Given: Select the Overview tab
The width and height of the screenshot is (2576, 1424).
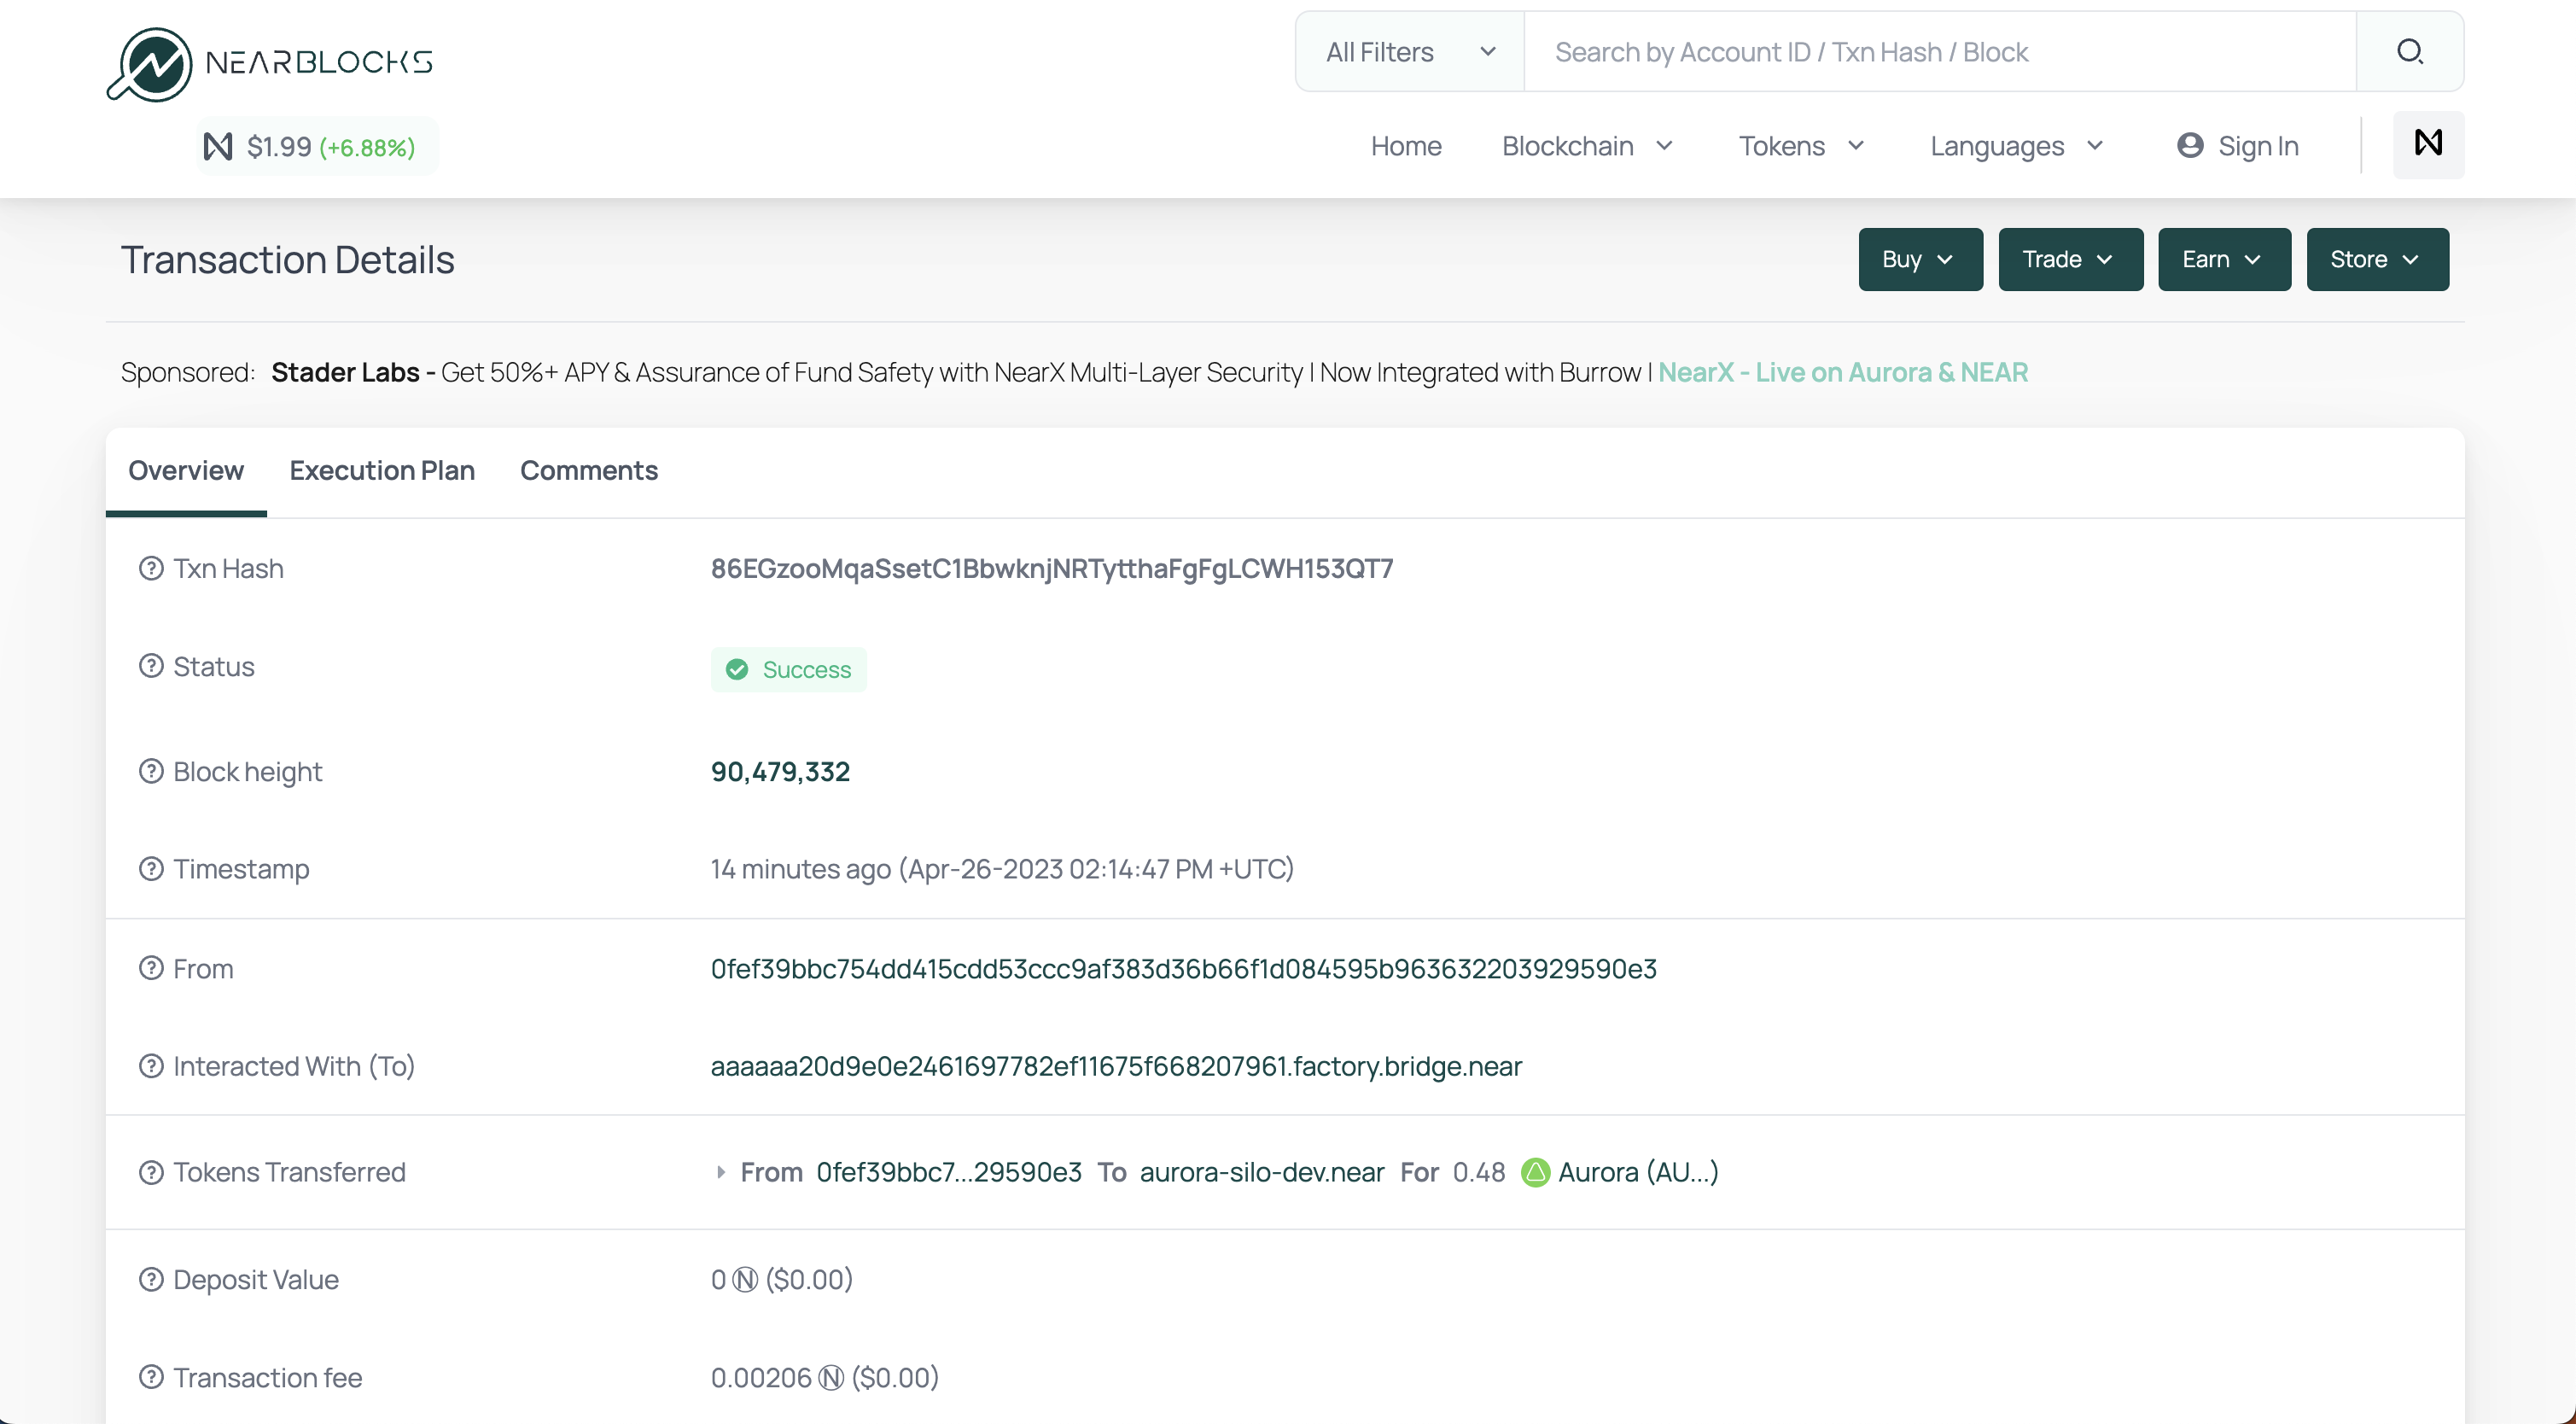Looking at the screenshot, I should (x=186, y=470).
